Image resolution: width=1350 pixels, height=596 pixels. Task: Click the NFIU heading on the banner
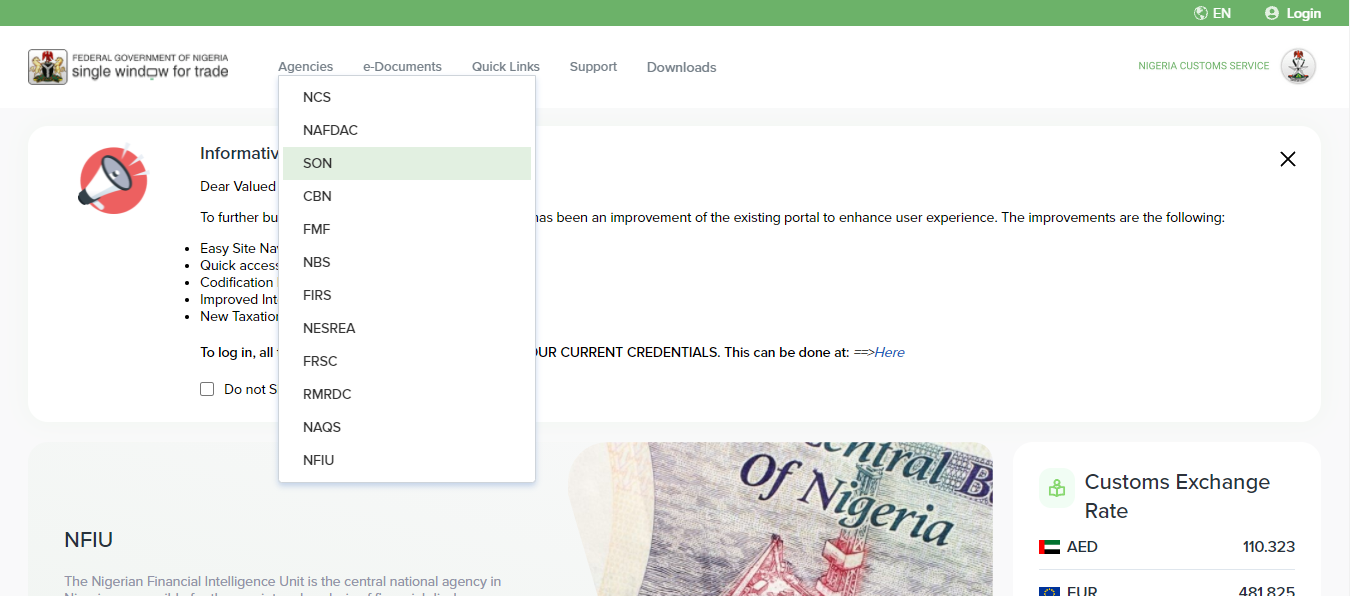click(89, 540)
